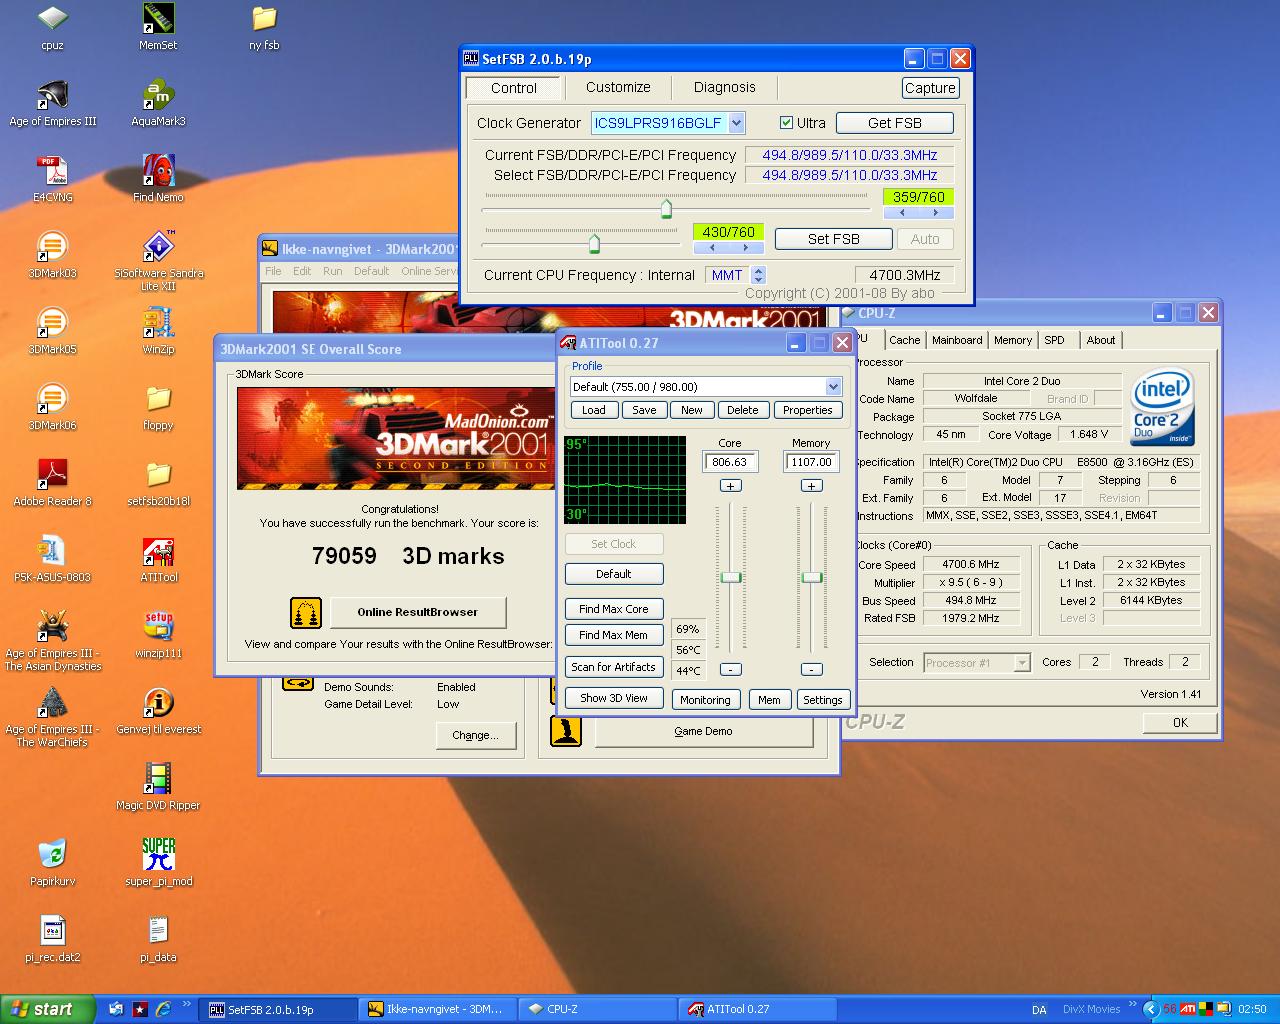1280x1024 pixels.
Task: Open the ATITool Profile dropdown
Action: (833, 387)
